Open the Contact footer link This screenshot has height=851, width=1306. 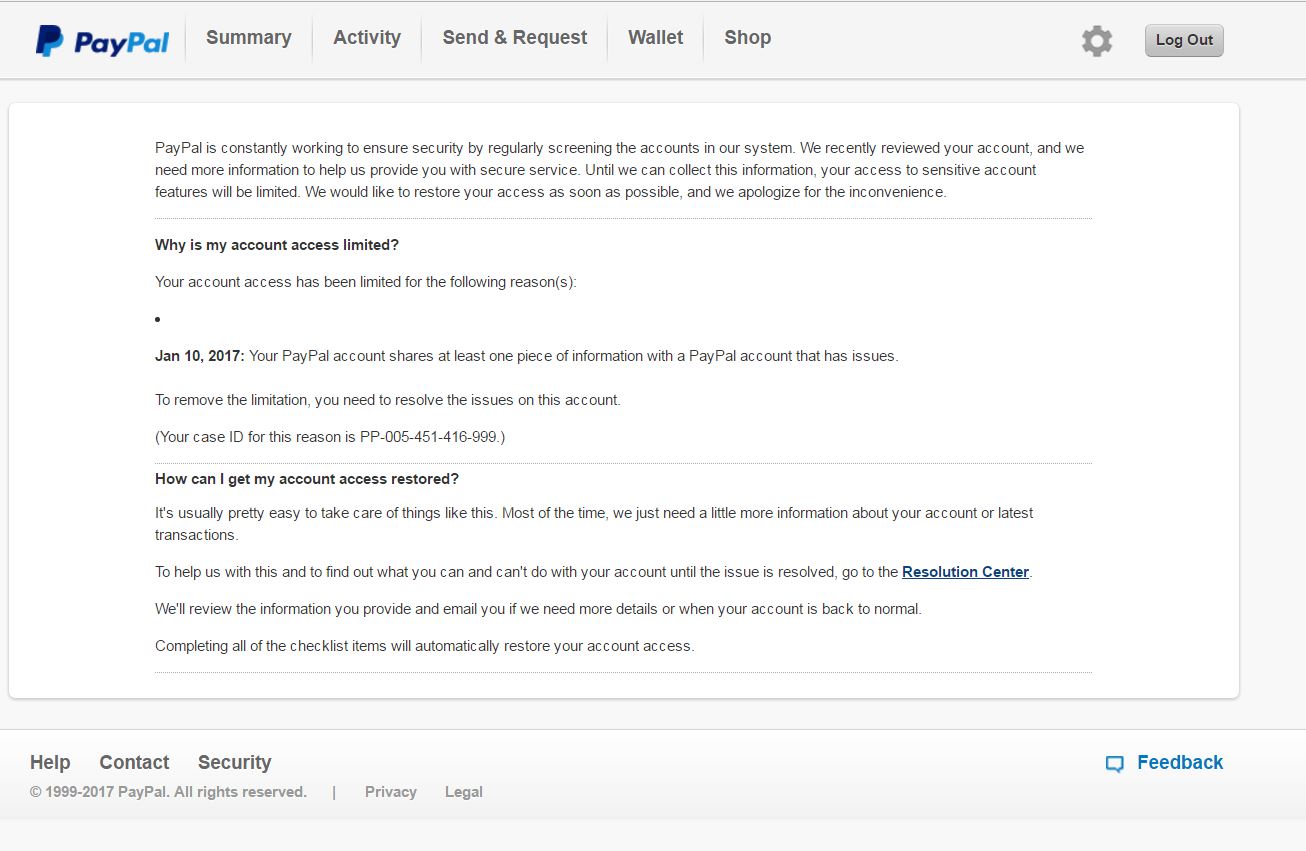[134, 762]
